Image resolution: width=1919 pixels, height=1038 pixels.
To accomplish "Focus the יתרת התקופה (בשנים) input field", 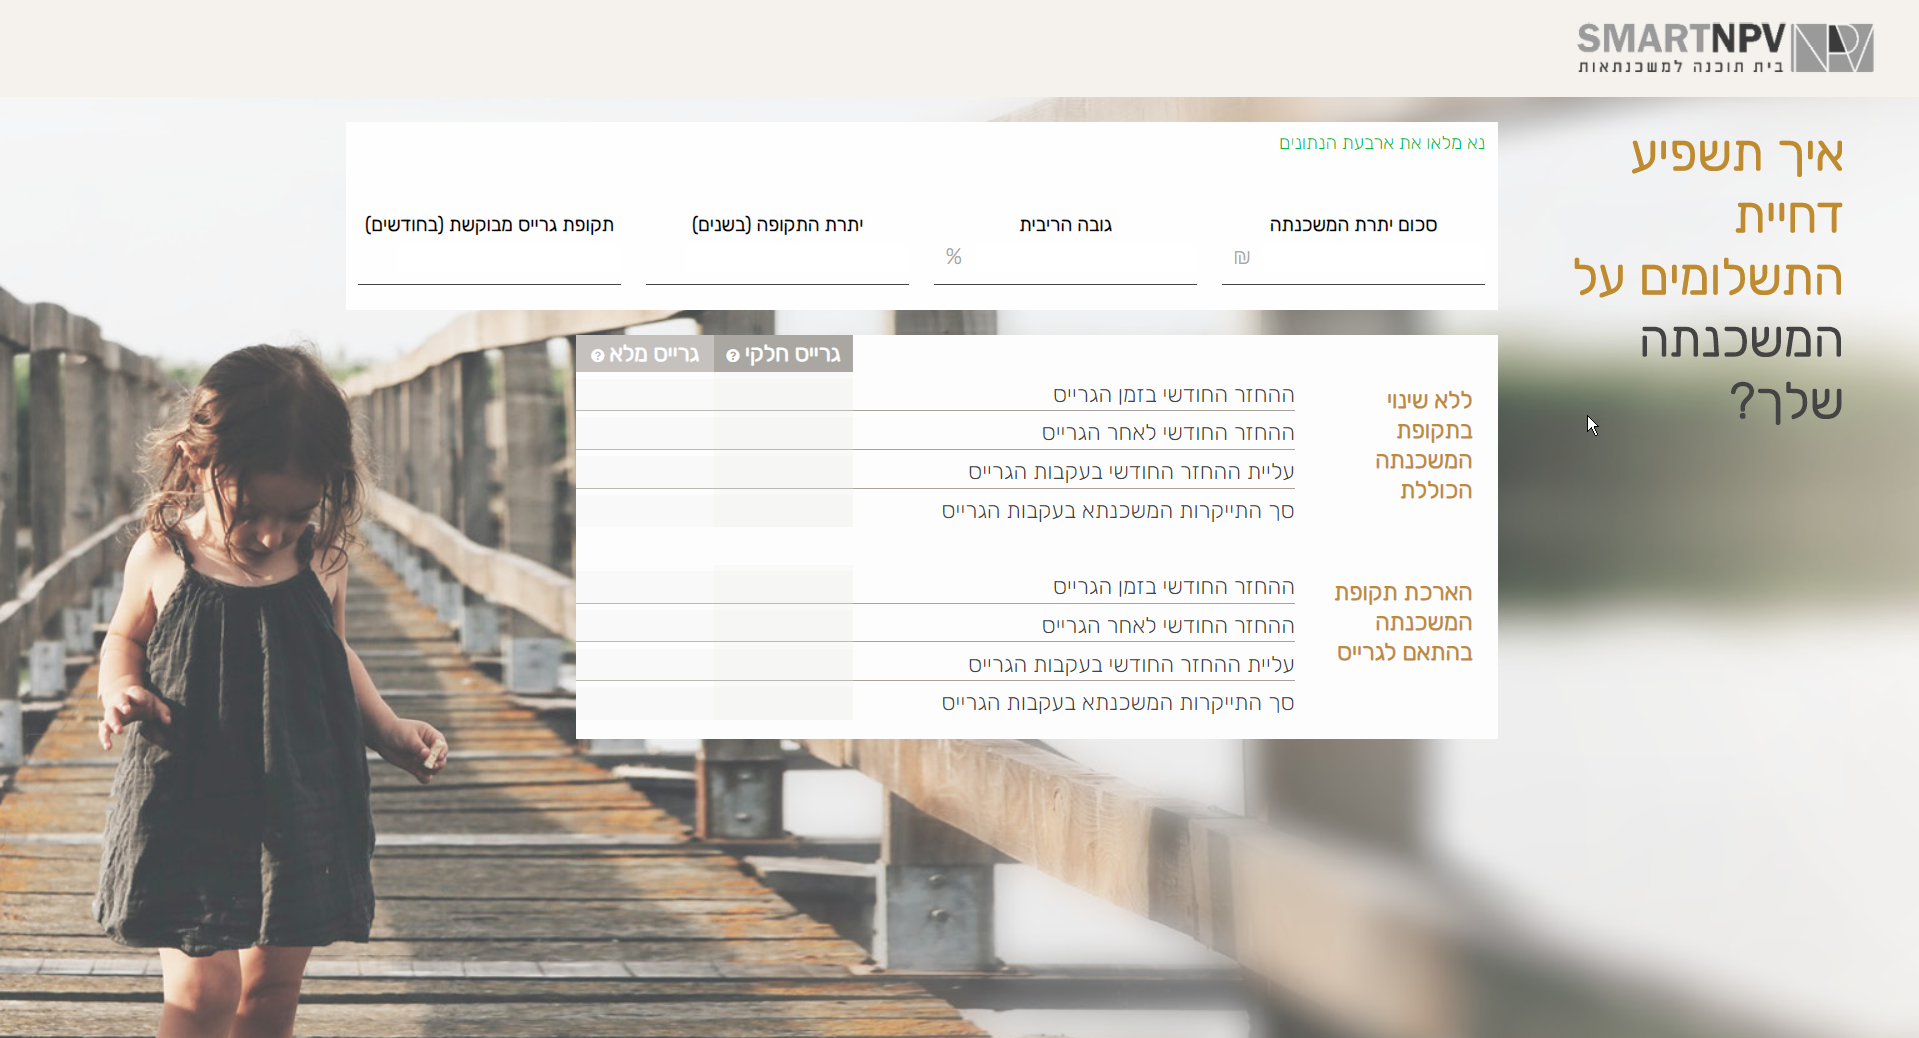I will tap(777, 261).
